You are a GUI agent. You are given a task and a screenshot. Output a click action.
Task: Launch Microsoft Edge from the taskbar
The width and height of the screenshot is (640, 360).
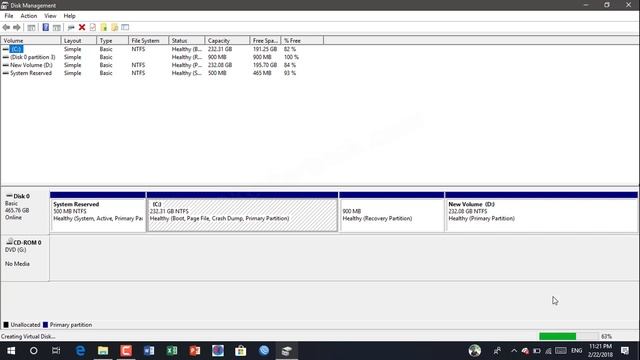point(80,351)
